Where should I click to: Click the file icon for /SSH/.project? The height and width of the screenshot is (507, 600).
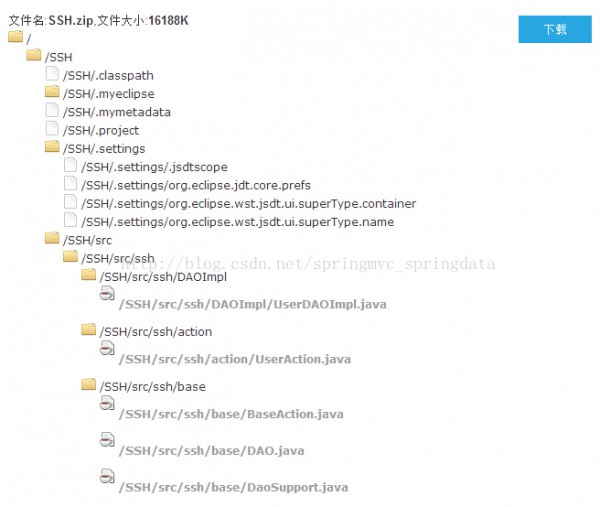pos(52,129)
